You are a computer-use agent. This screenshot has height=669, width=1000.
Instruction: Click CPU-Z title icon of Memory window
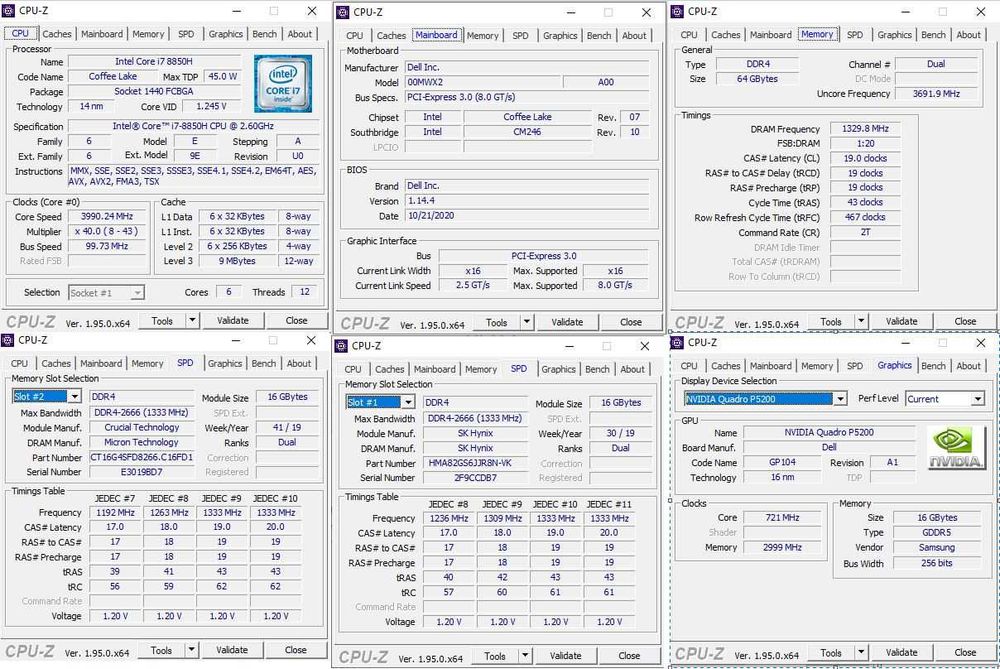pos(677,11)
